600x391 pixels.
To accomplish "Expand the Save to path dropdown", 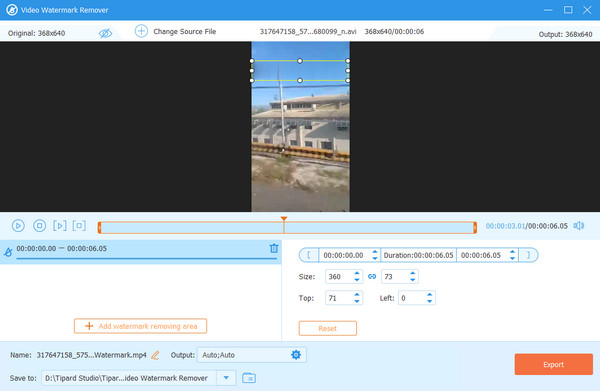I will (226, 378).
